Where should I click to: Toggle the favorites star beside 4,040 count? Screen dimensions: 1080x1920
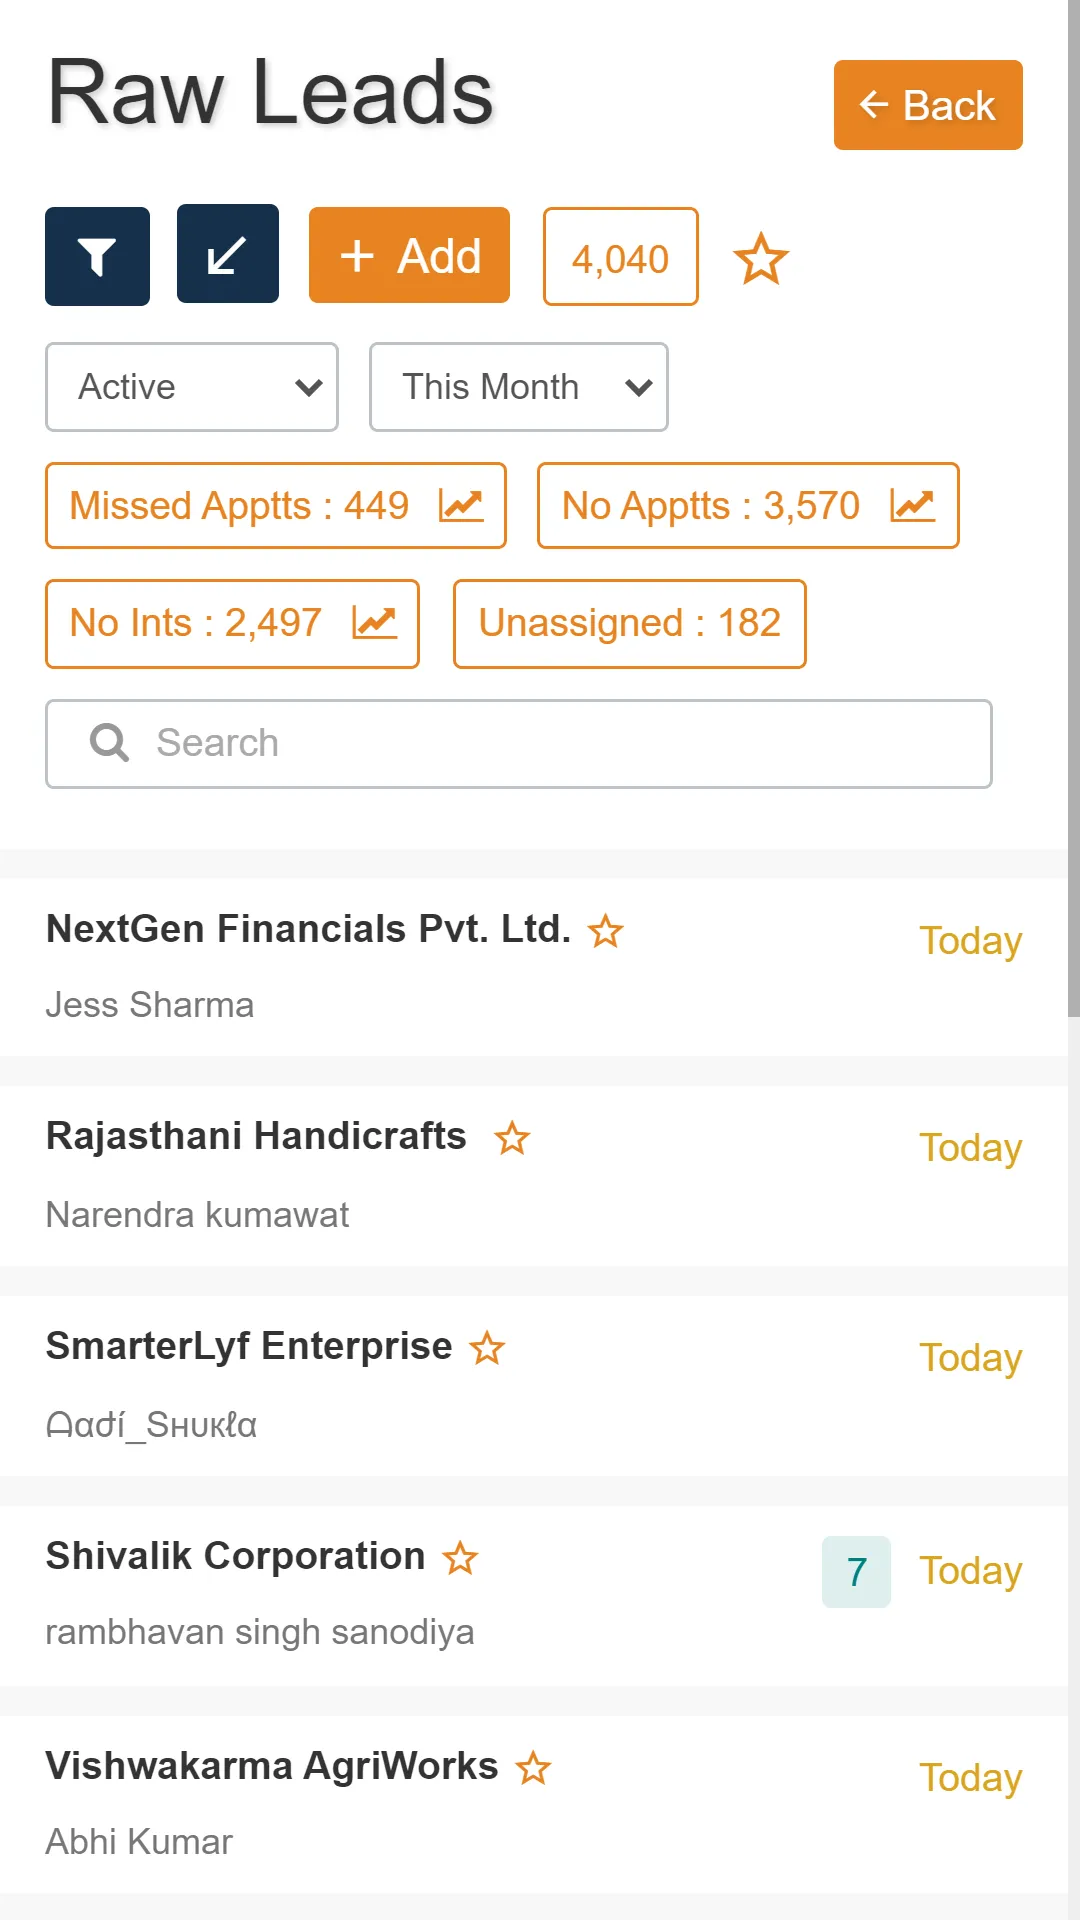point(761,259)
